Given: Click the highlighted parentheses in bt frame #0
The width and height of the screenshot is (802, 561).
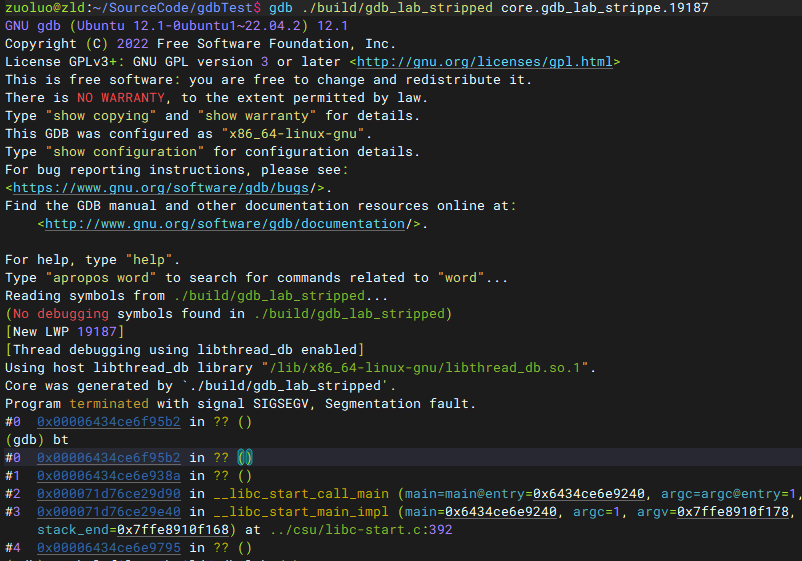Looking at the screenshot, I should pyautogui.click(x=245, y=458).
